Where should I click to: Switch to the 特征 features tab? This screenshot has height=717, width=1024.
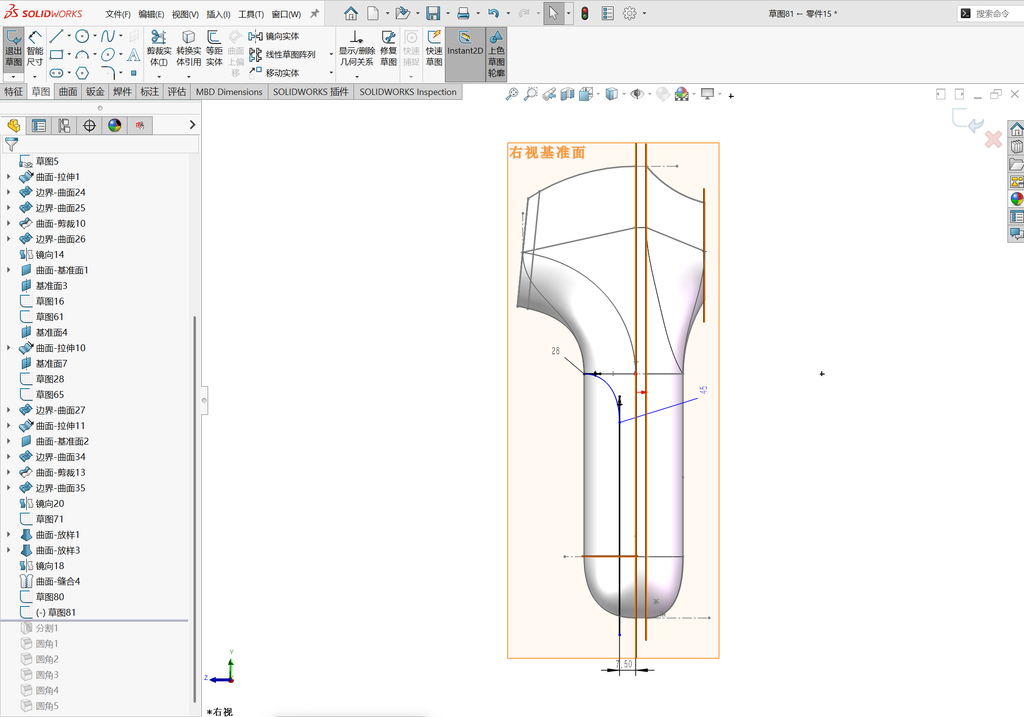tap(14, 92)
